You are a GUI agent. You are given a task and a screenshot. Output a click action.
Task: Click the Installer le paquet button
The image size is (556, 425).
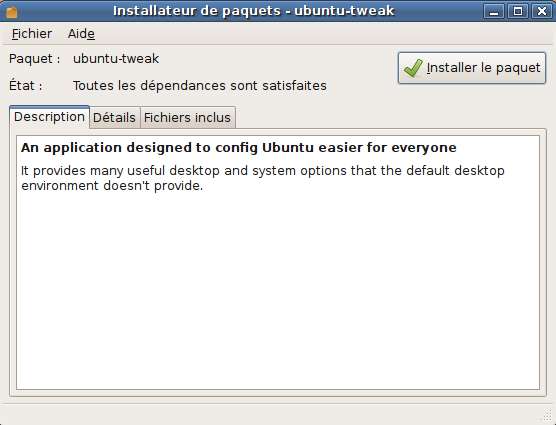(472, 68)
